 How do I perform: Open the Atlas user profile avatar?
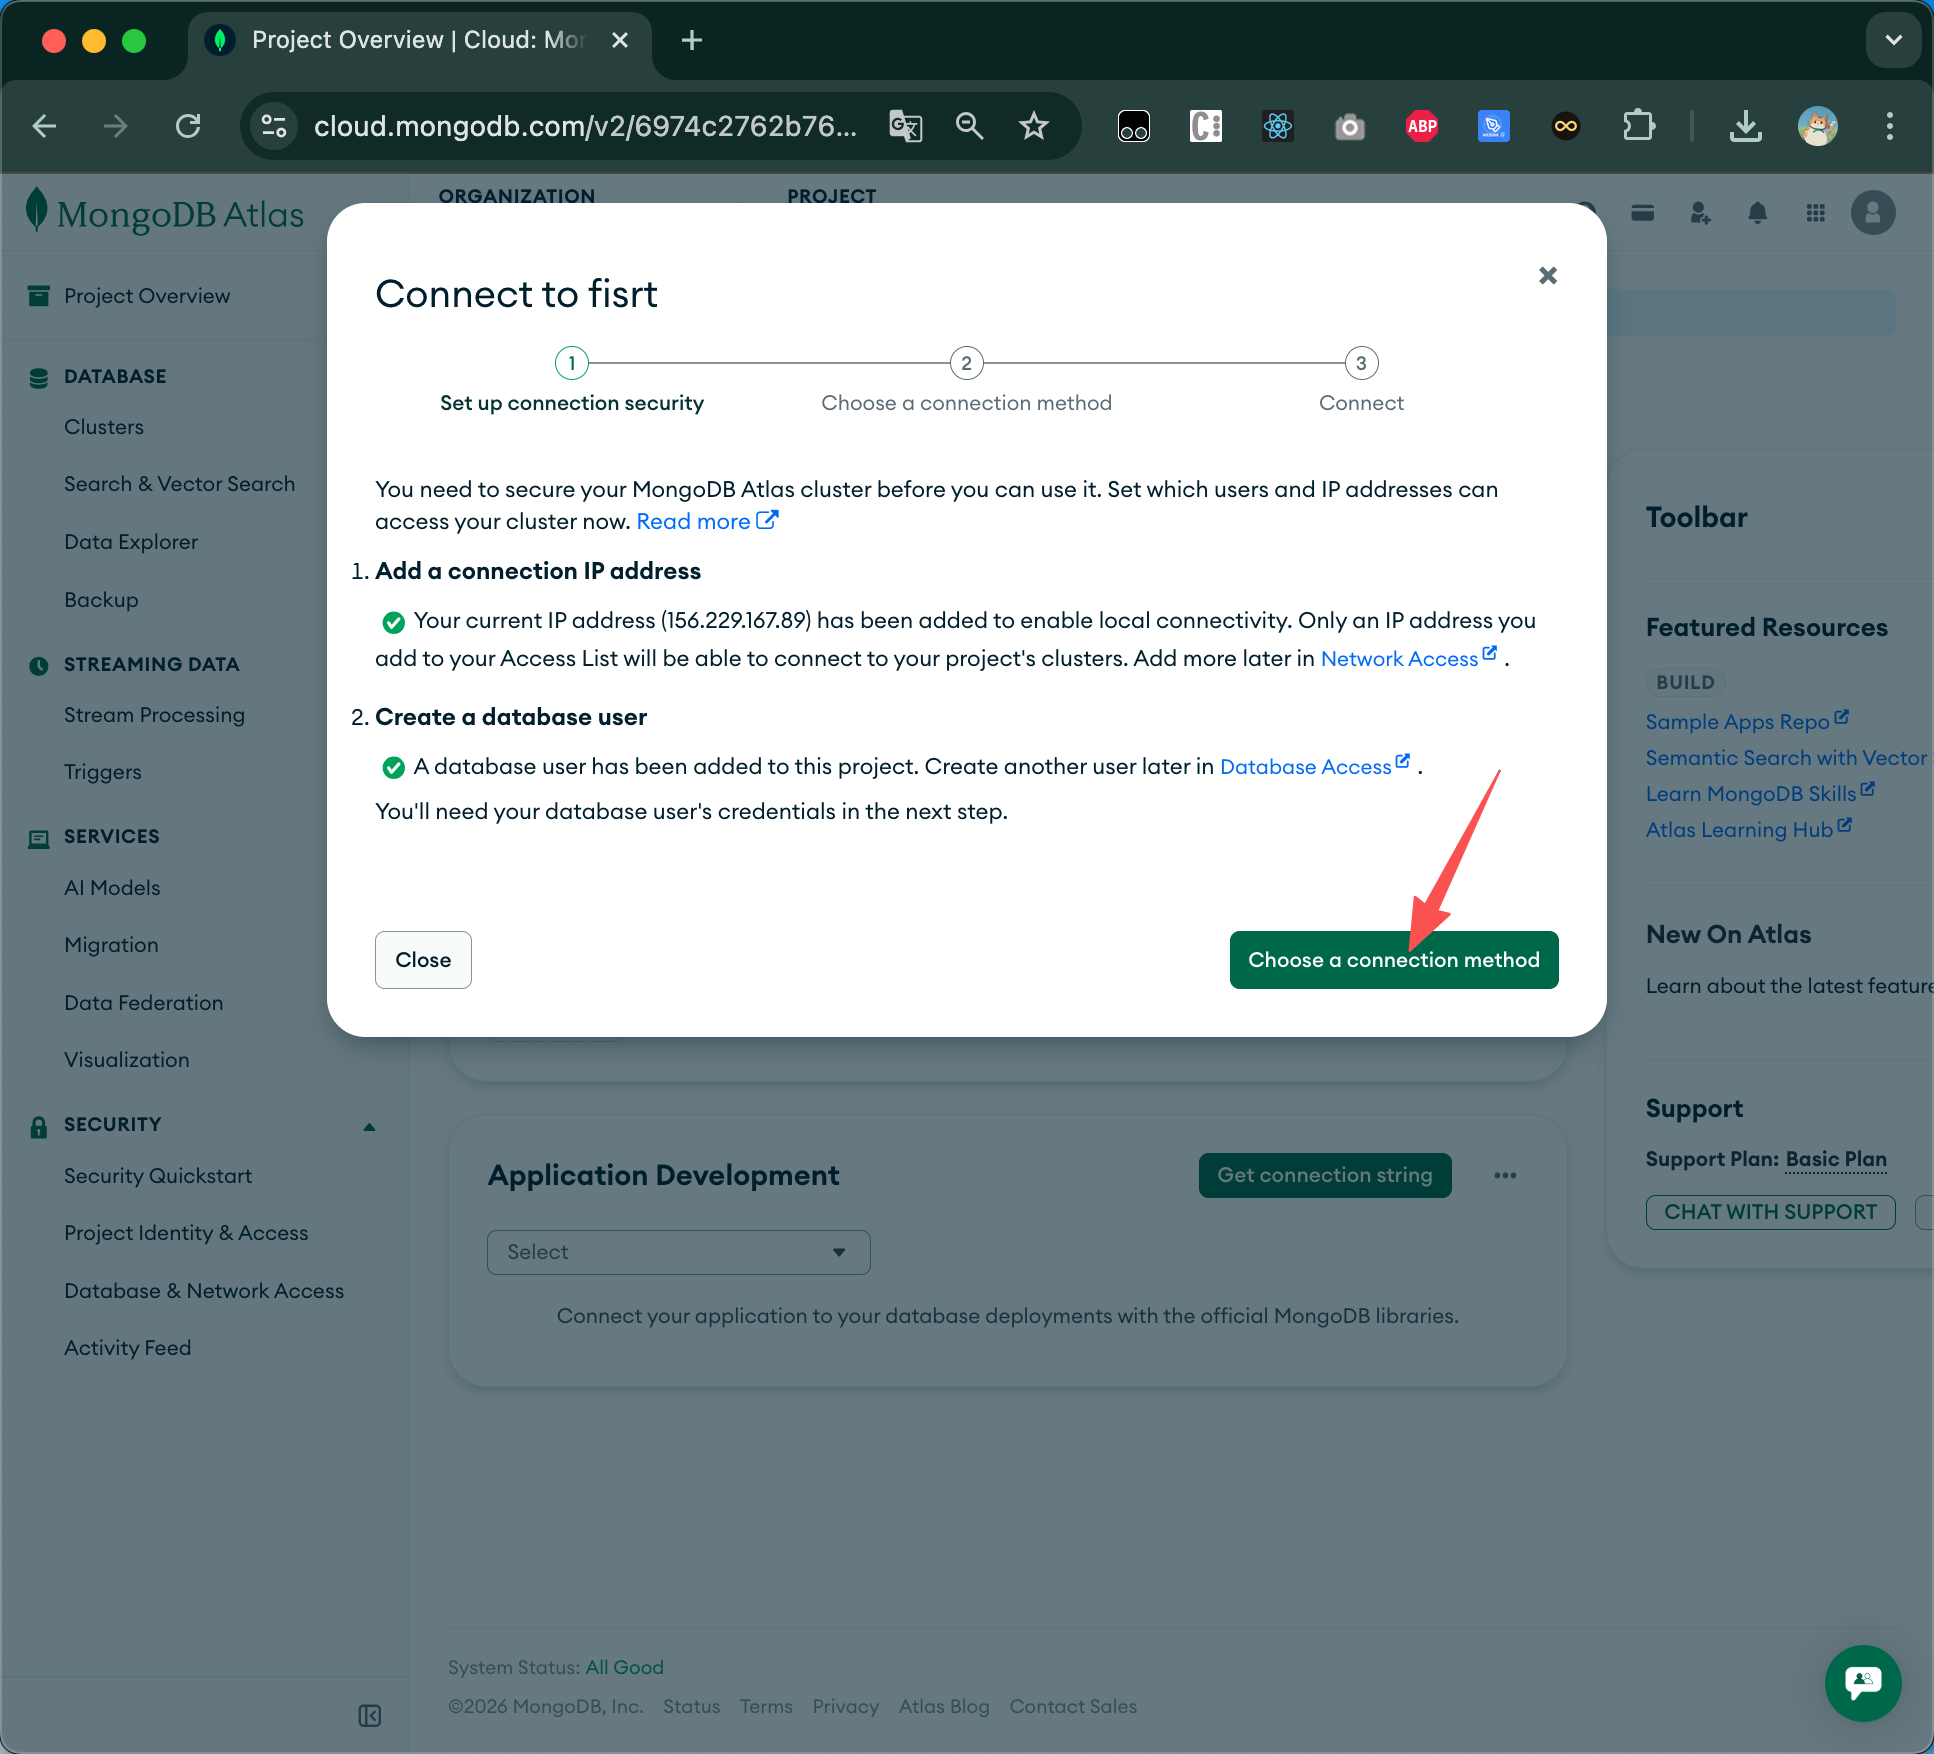[1872, 213]
